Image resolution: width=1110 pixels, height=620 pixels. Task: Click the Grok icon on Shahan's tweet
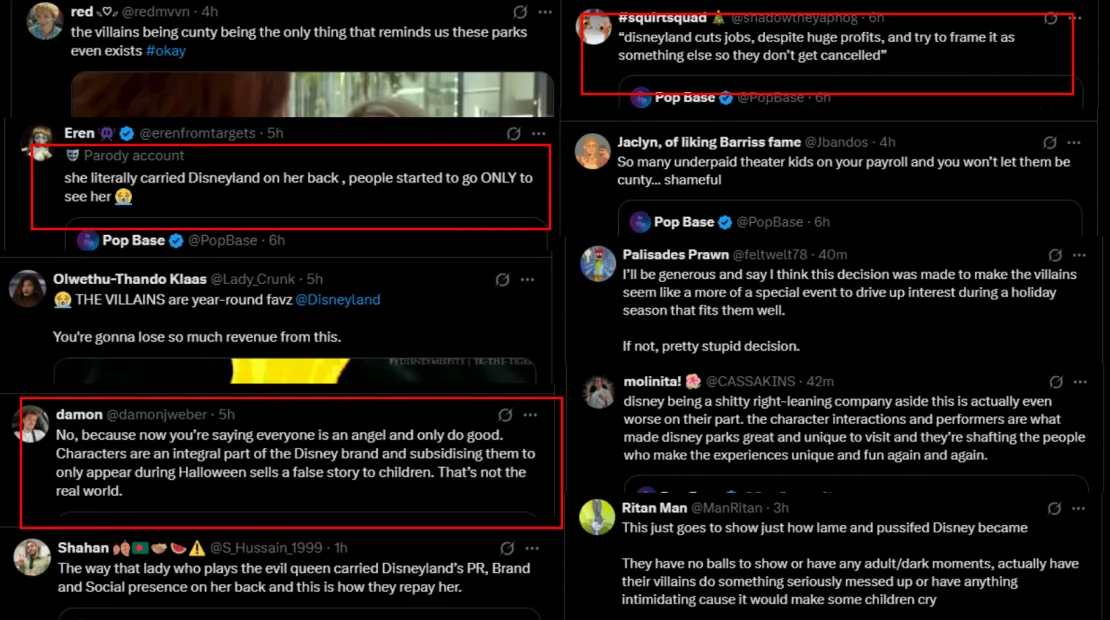(x=507, y=548)
